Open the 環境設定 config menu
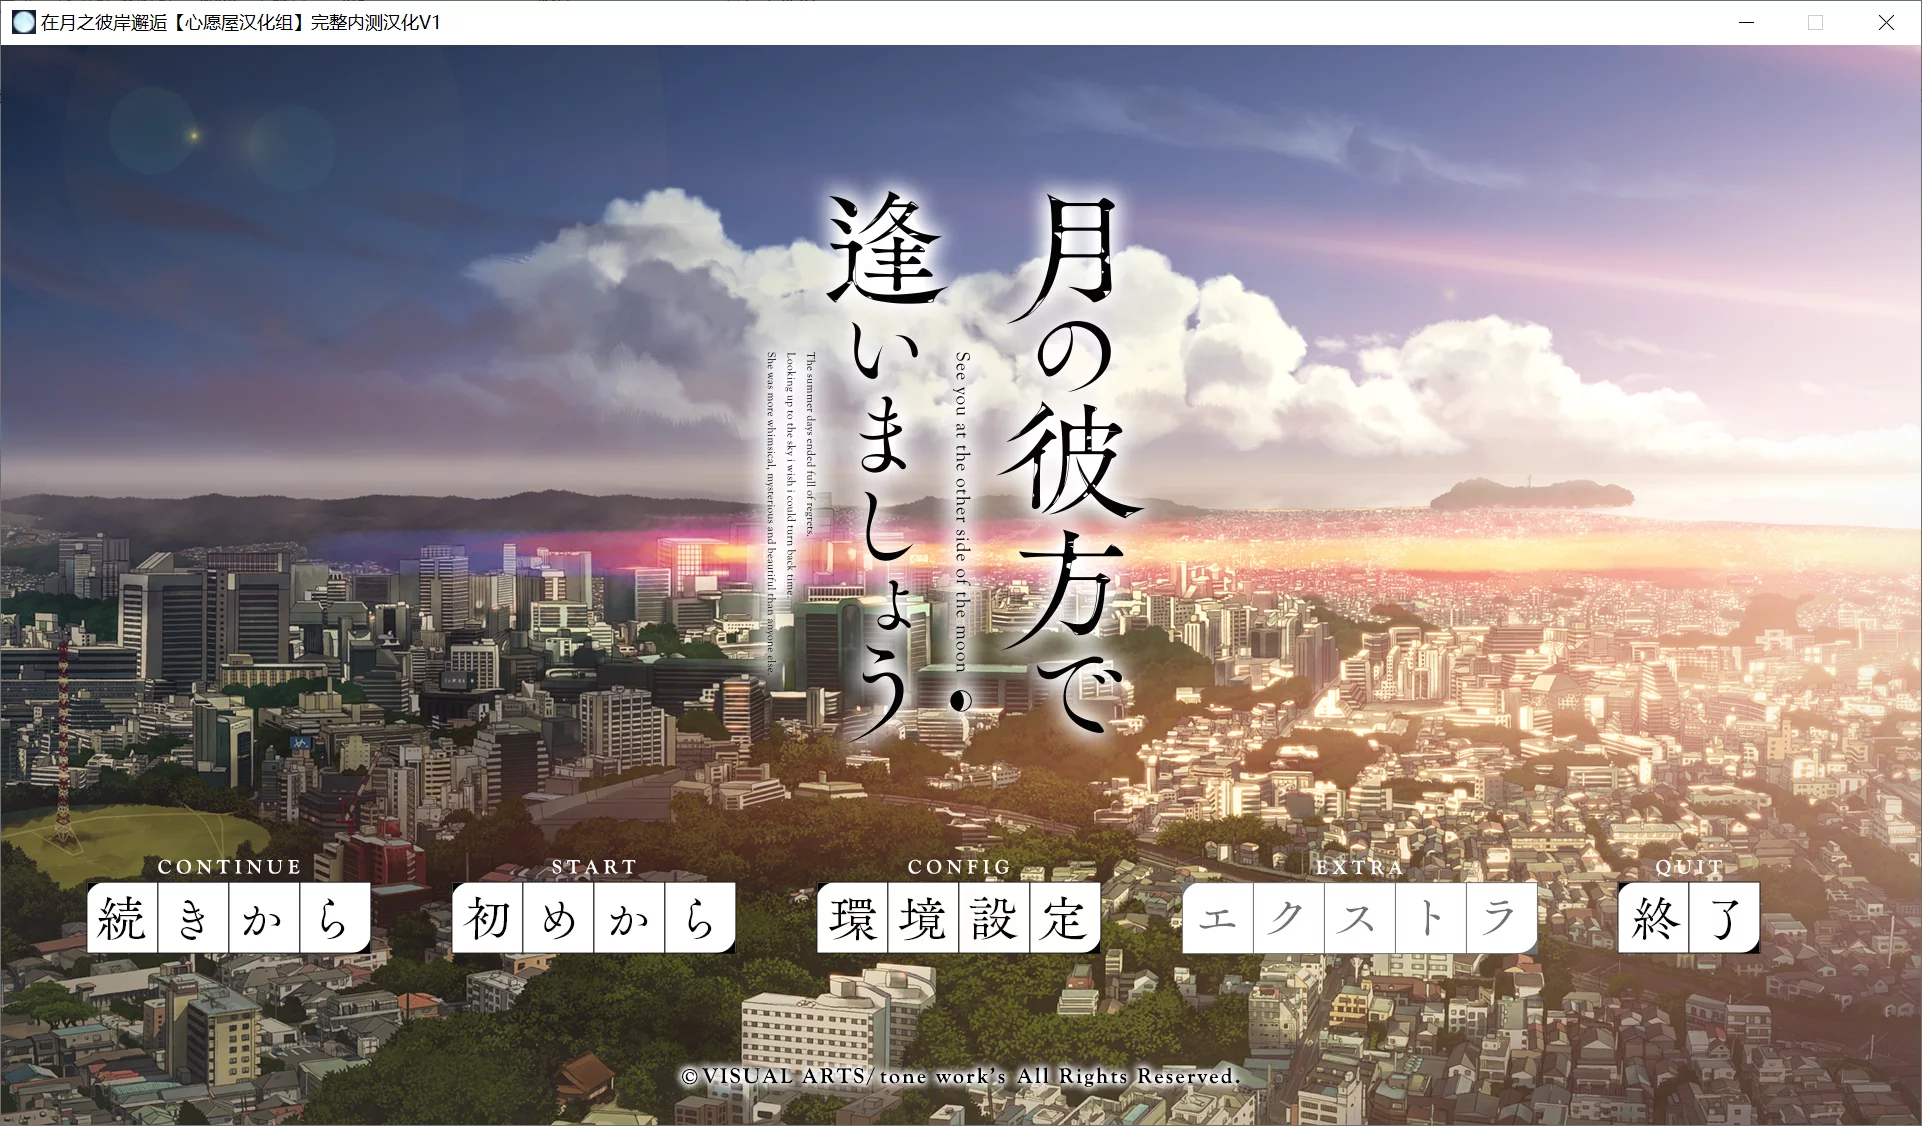 click(959, 917)
